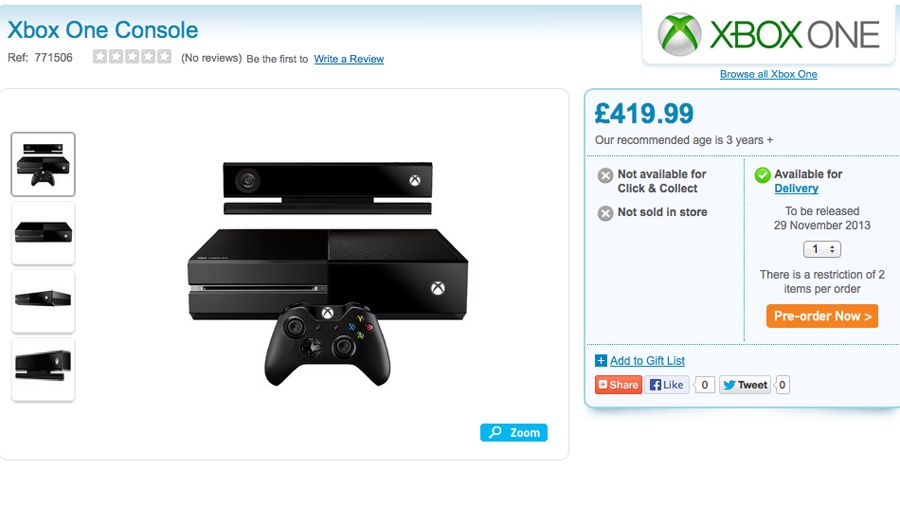Select the third thumbnail showing console side
This screenshot has width=900, height=506.
43,301
